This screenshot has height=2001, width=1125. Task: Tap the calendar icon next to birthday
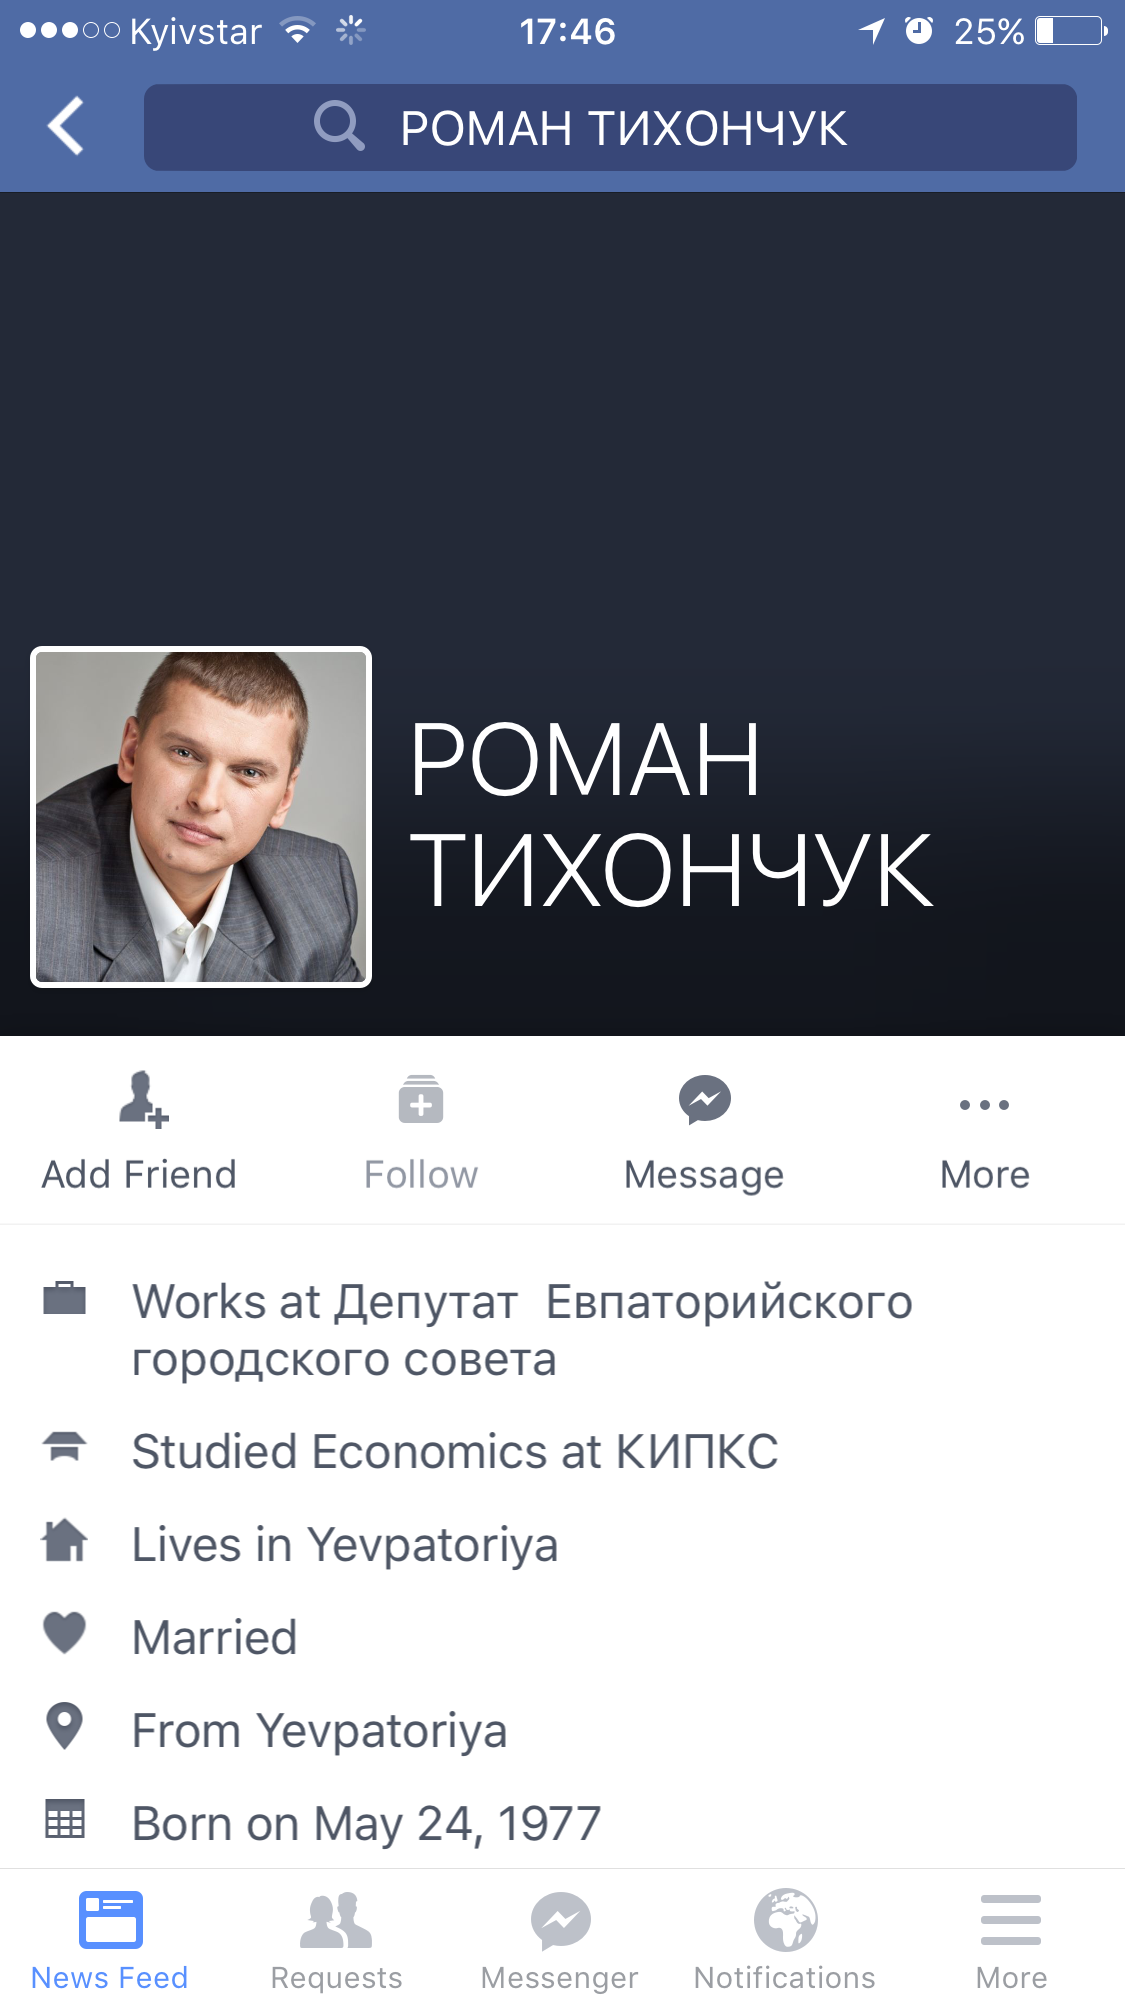click(x=65, y=1819)
